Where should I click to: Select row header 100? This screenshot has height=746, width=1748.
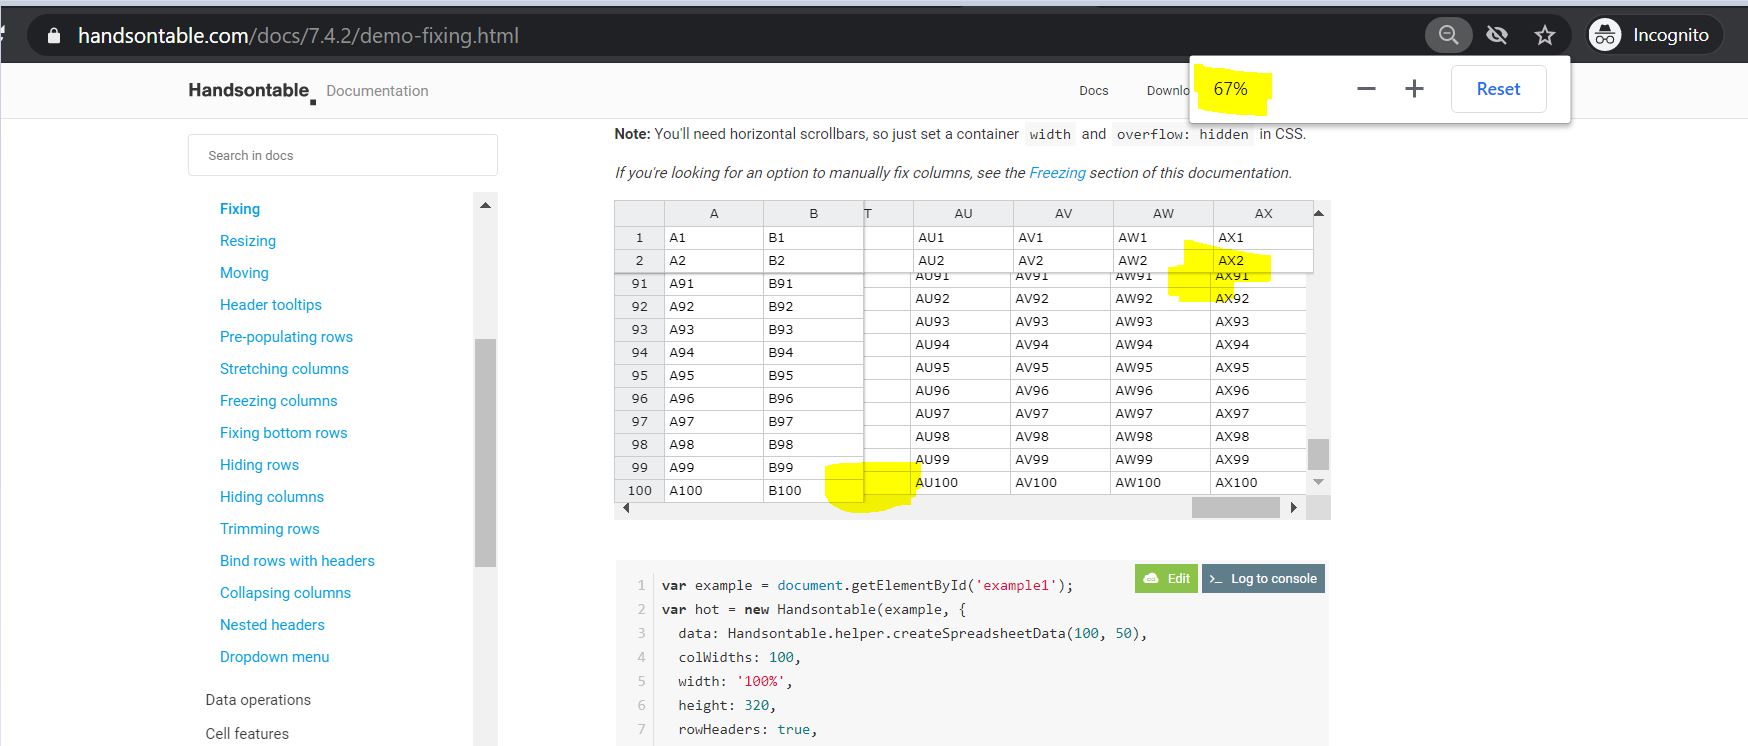(x=640, y=490)
